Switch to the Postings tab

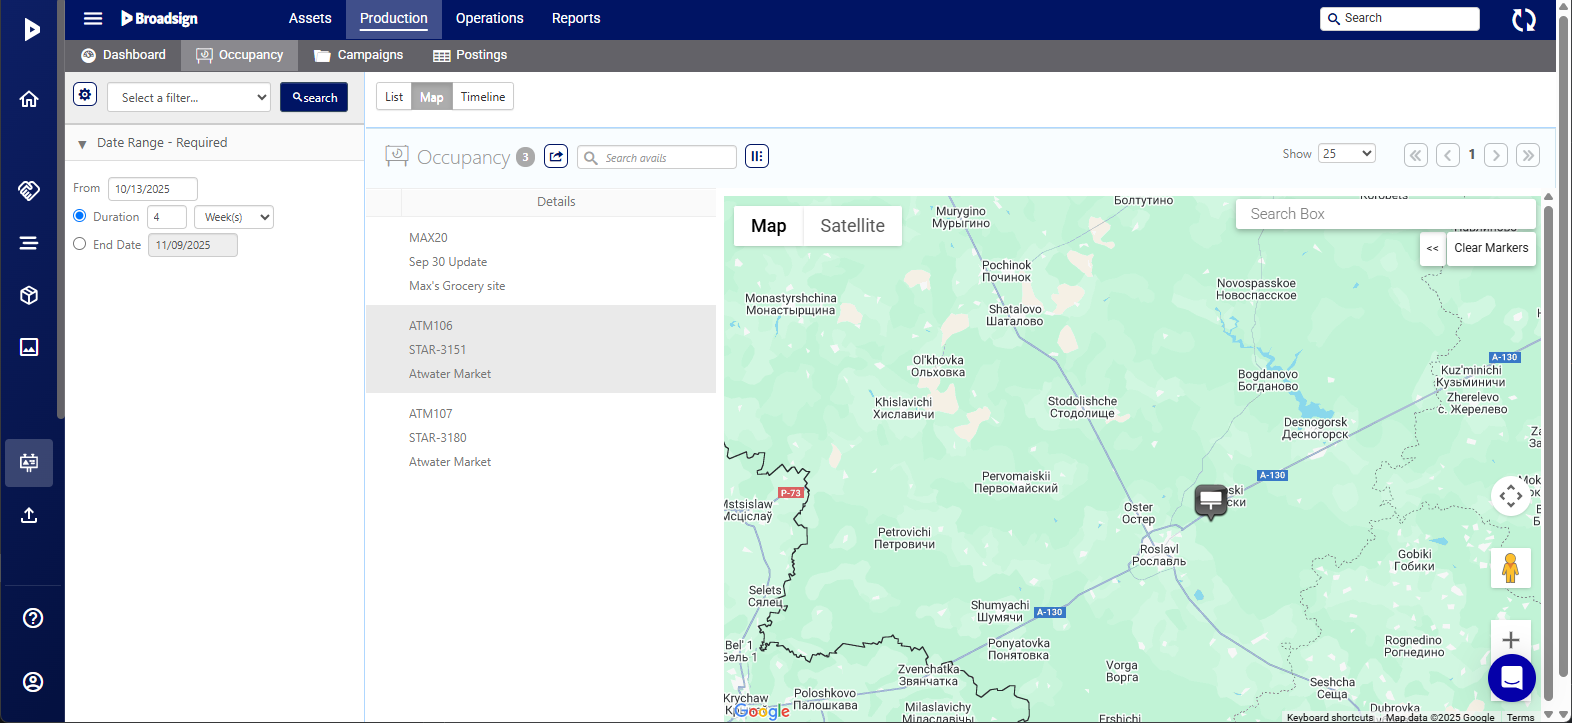click(x=470, y=55)
